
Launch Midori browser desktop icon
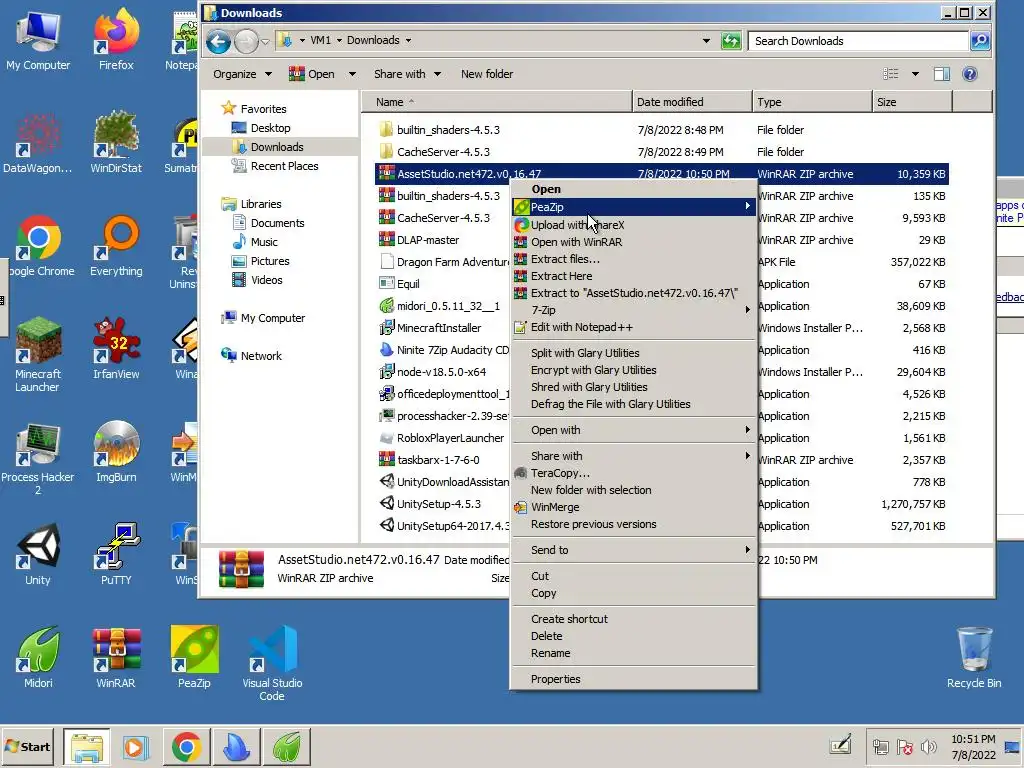coord(38,657)
